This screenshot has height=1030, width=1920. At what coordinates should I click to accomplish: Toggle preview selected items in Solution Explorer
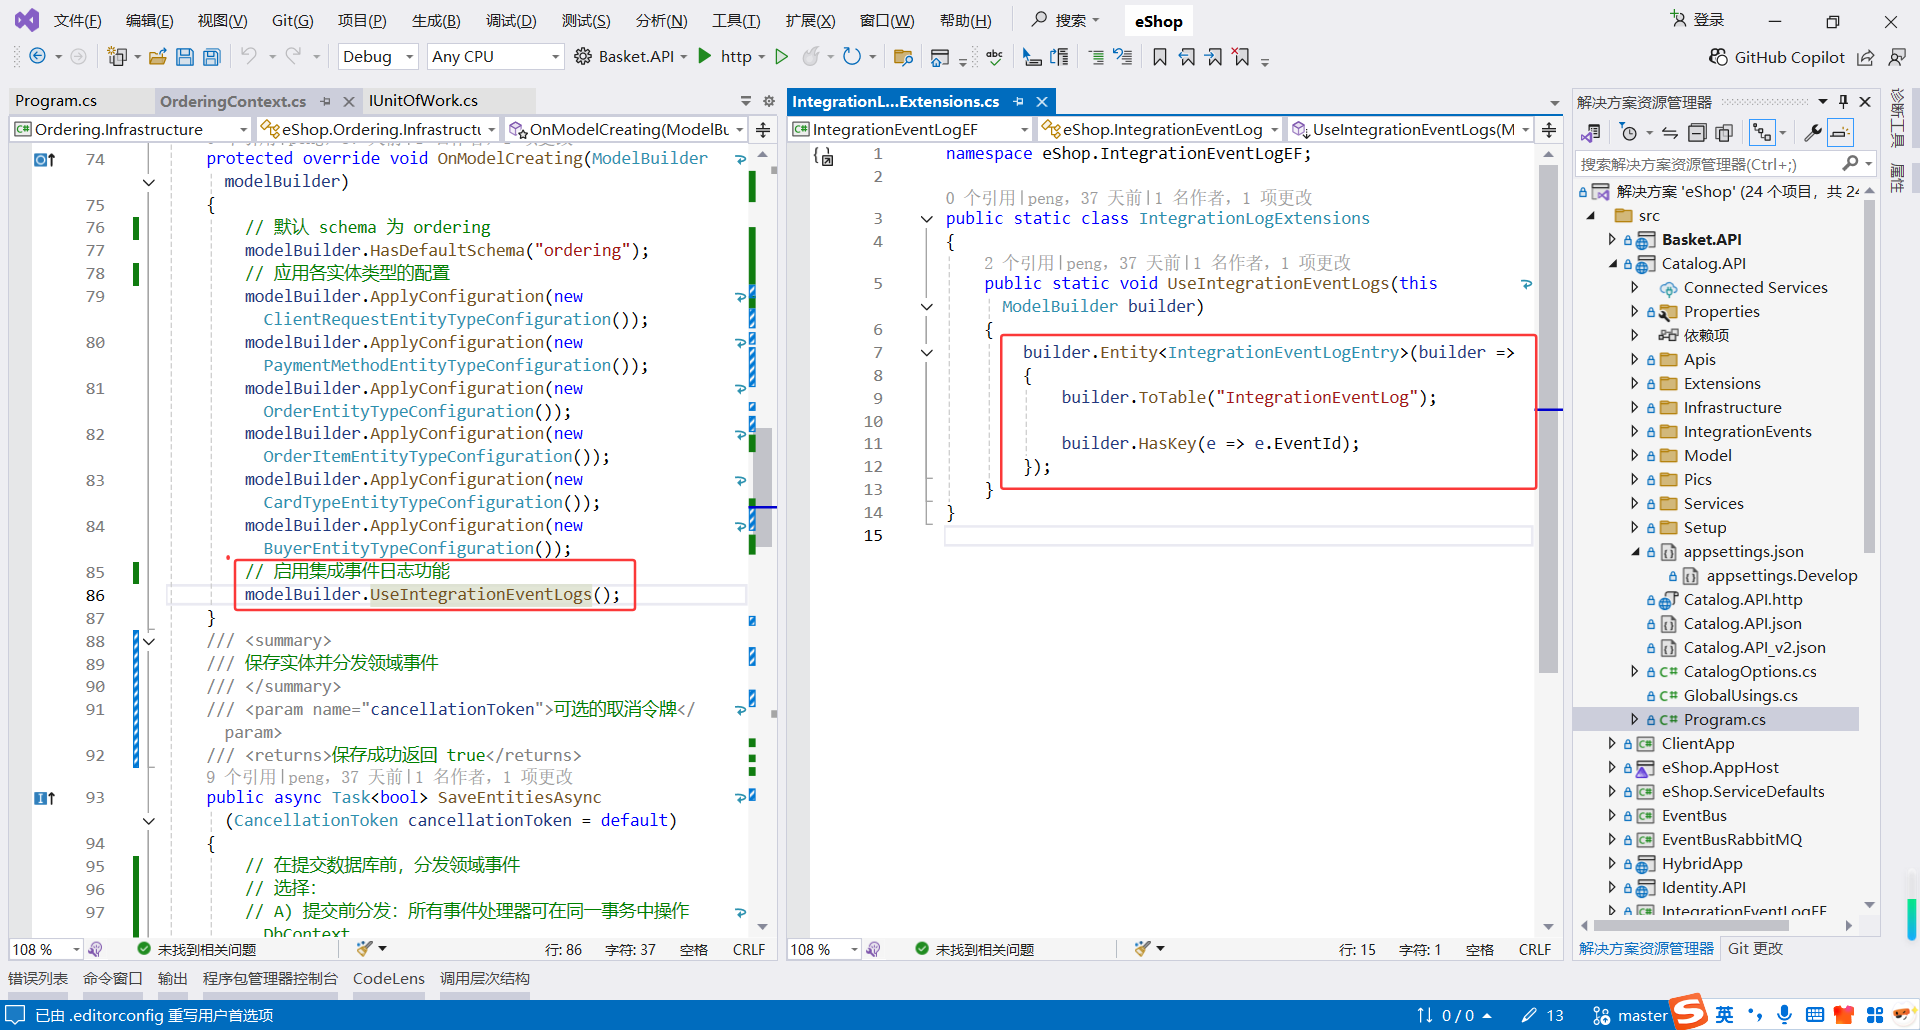point(1840,133)
